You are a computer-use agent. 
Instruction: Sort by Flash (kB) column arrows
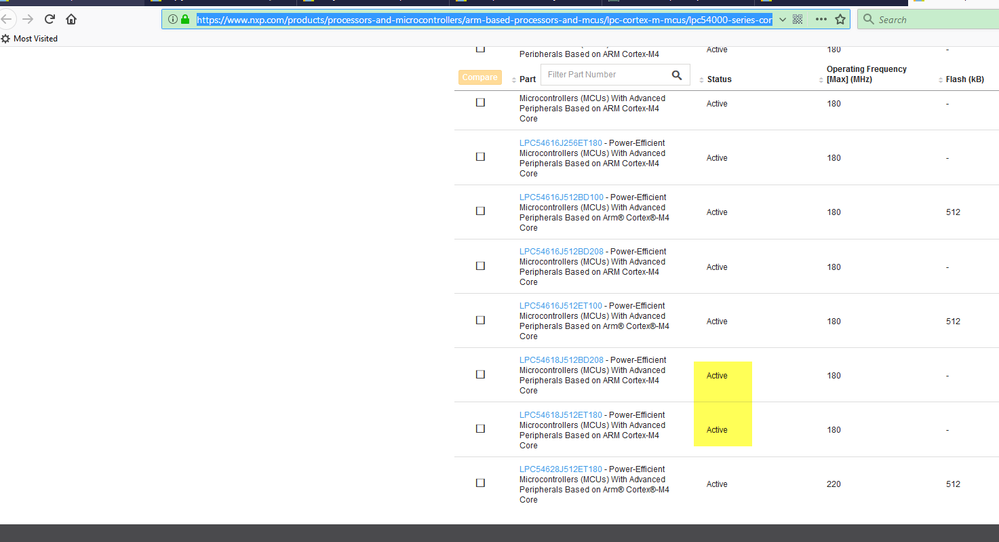(940, 80)
